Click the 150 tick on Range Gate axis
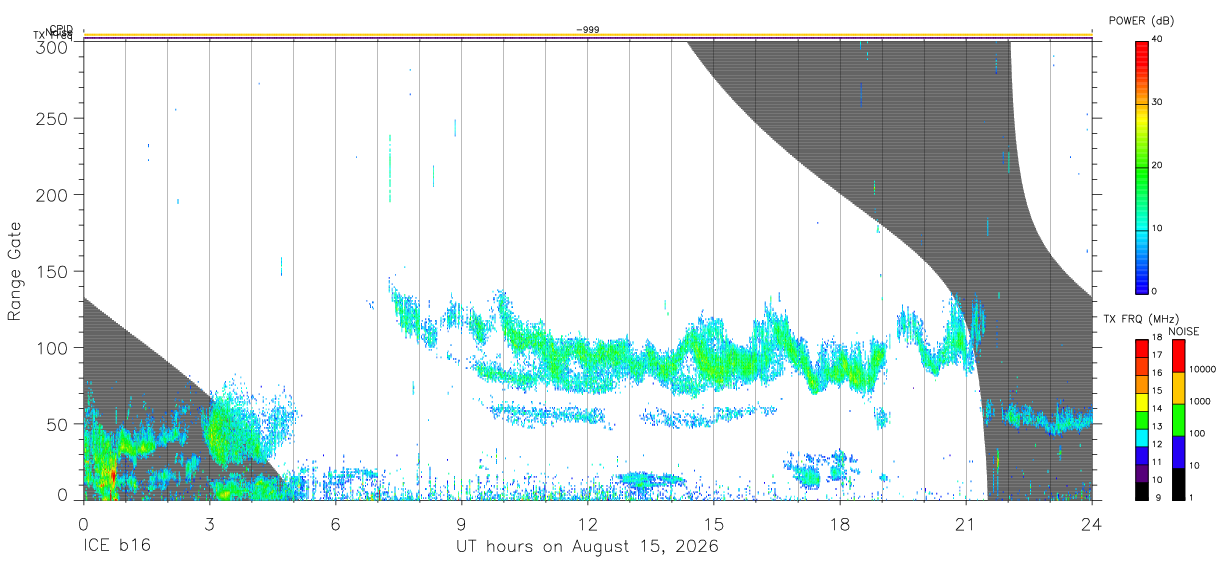 [51, 271]
